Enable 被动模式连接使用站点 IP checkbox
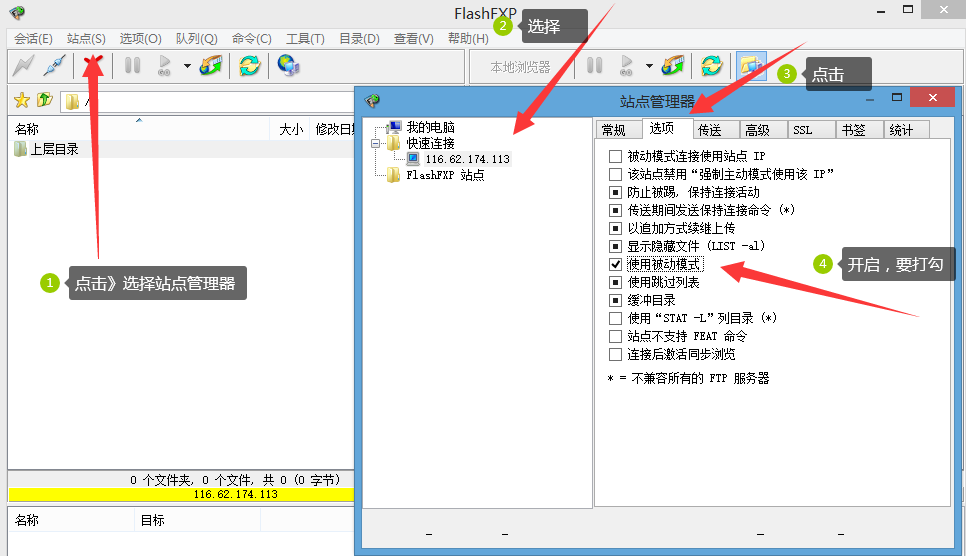The height and width of the screenshot is (556, 966). pyautogui.click(x=615, y=156)
